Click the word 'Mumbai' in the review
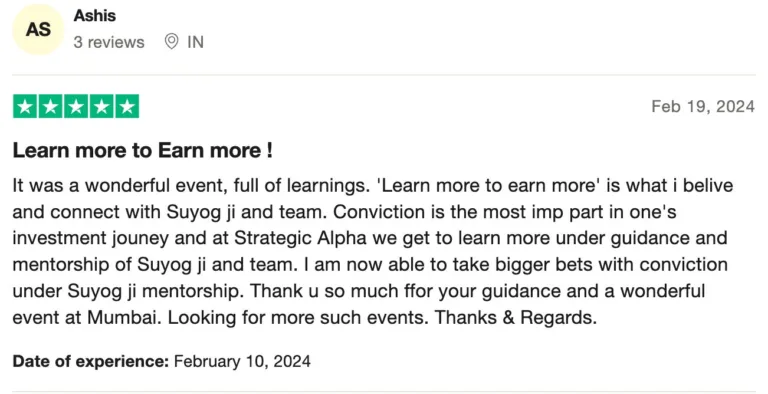Screen dimensions: 768x394 tap(123, 318)
